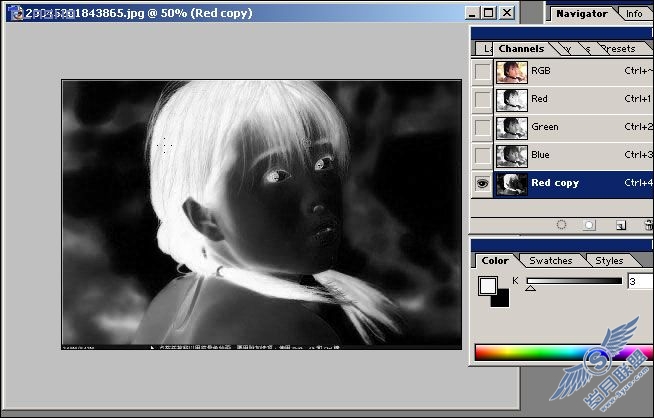Screen dimensions: 654x418
Task: Open the Presets tab
Action: tap(619, 49)
